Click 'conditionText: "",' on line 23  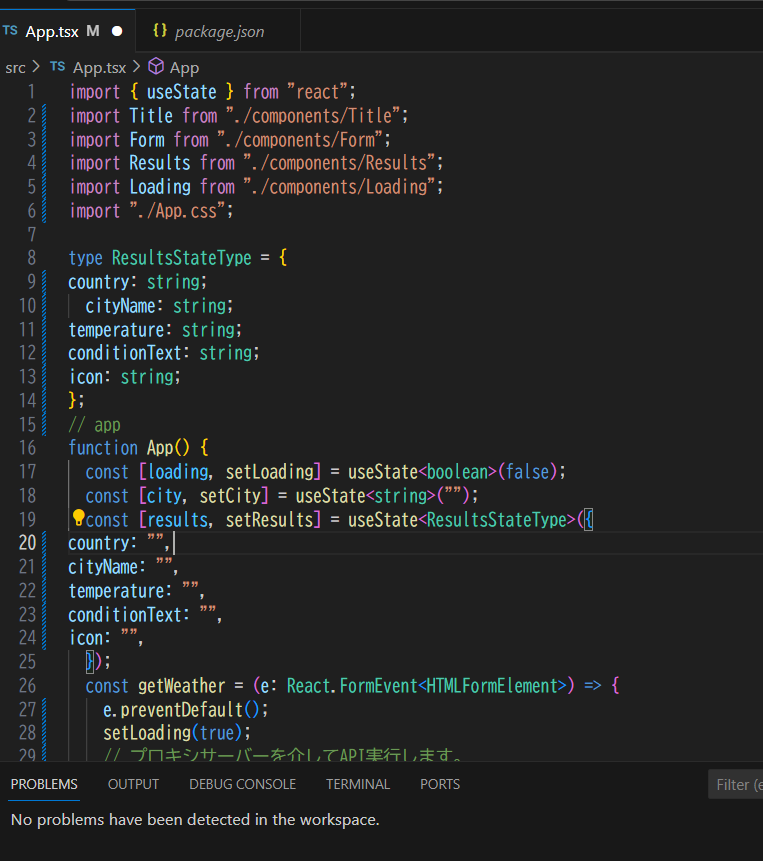[x=145, y=615]
